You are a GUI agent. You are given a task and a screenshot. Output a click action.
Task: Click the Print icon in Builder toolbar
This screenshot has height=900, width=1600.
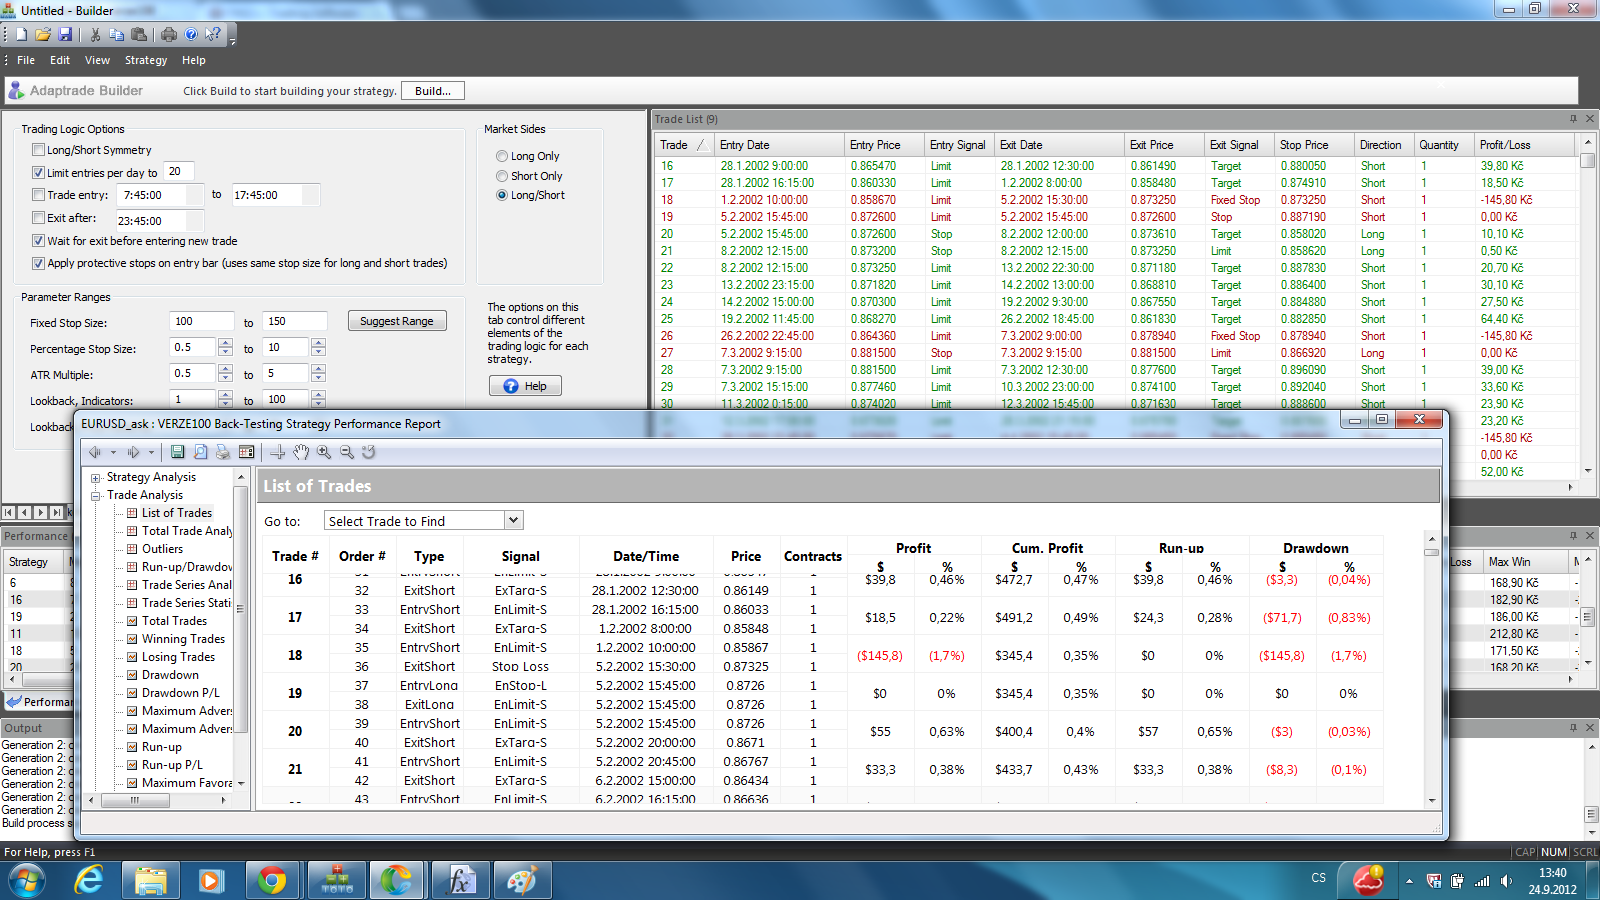(x=168, y=34)
